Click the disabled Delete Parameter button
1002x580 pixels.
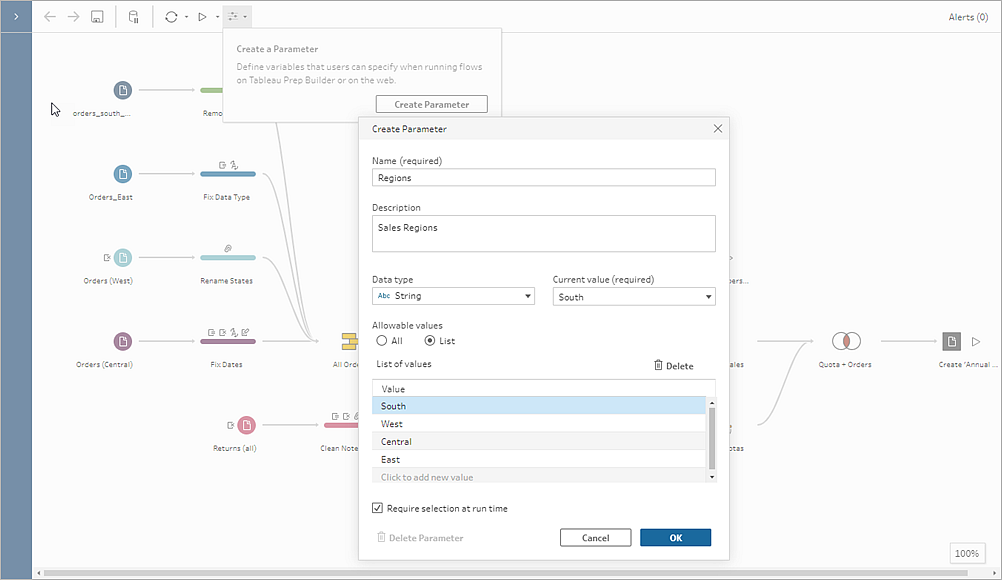(x=420, y=537)
